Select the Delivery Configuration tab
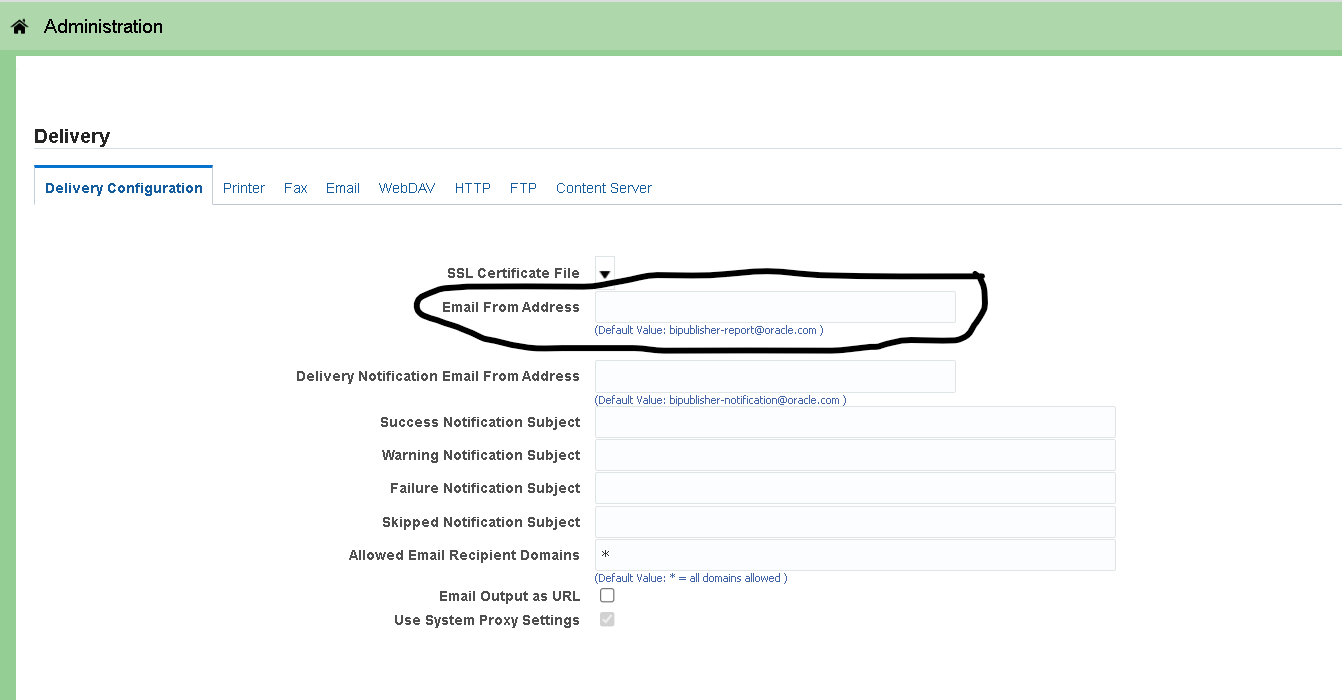 (x=124, y=188)
